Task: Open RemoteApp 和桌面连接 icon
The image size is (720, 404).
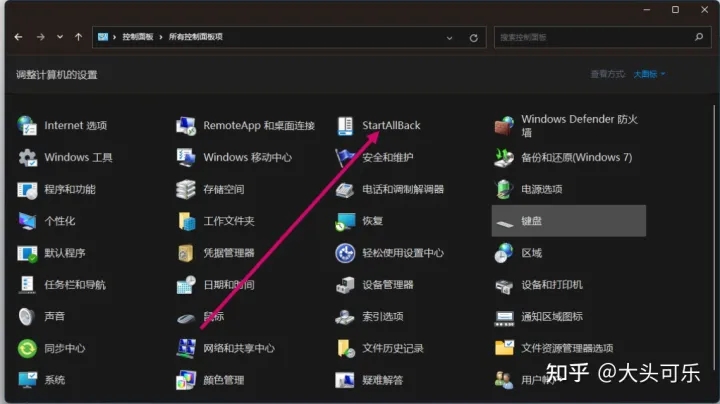Action: click(186, 125)
